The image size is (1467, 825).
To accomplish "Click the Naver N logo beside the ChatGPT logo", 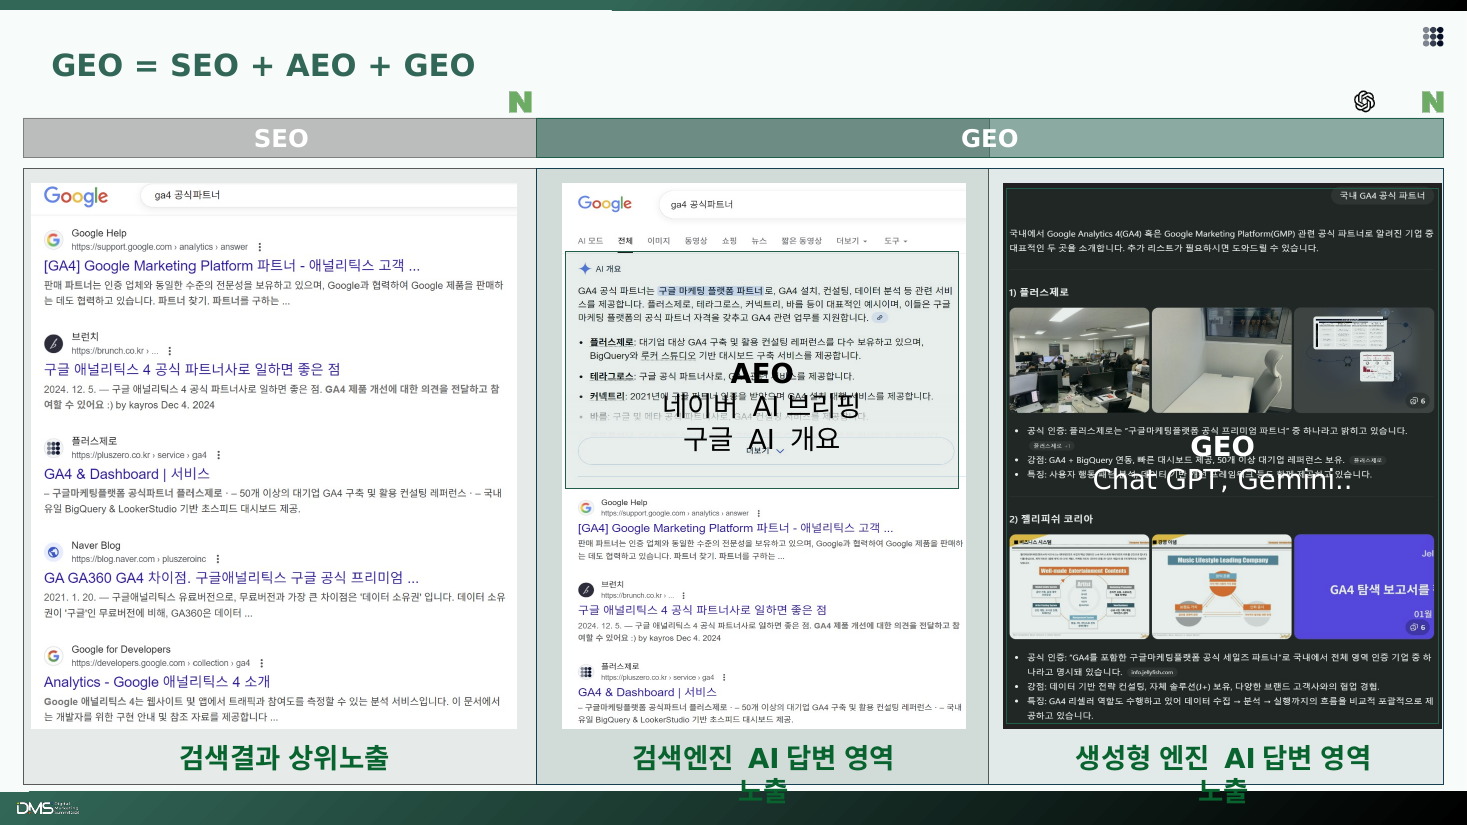I will [1432, 102].
